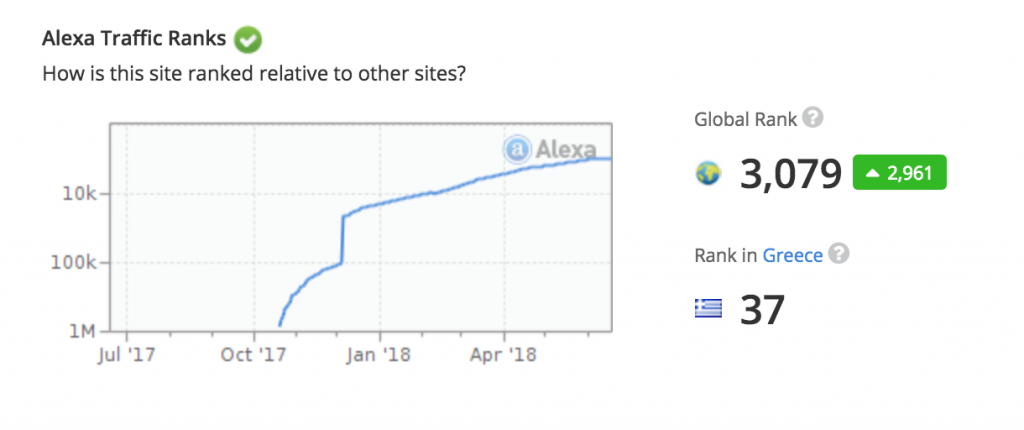Screen dimensions: 1024x430
Task: Click the Oct '17 label on chart axis
Action: [x=253, y=353]
